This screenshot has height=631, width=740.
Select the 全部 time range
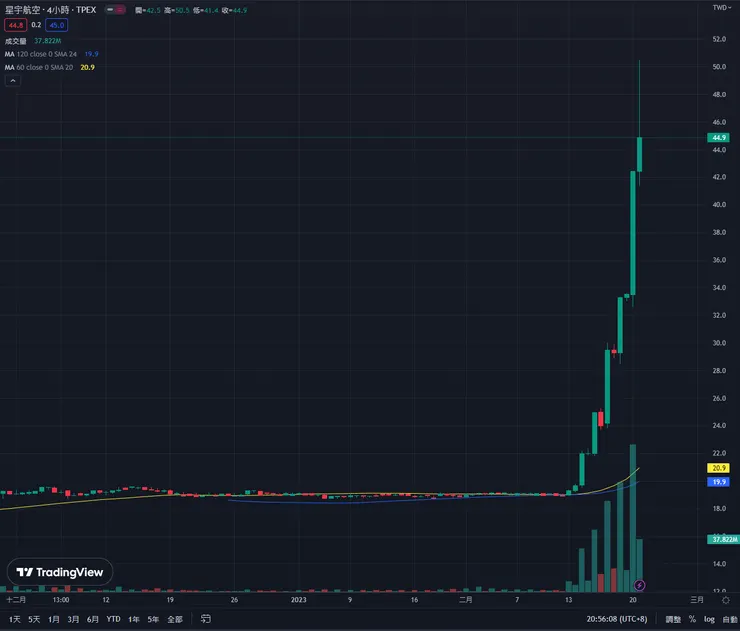175,619
